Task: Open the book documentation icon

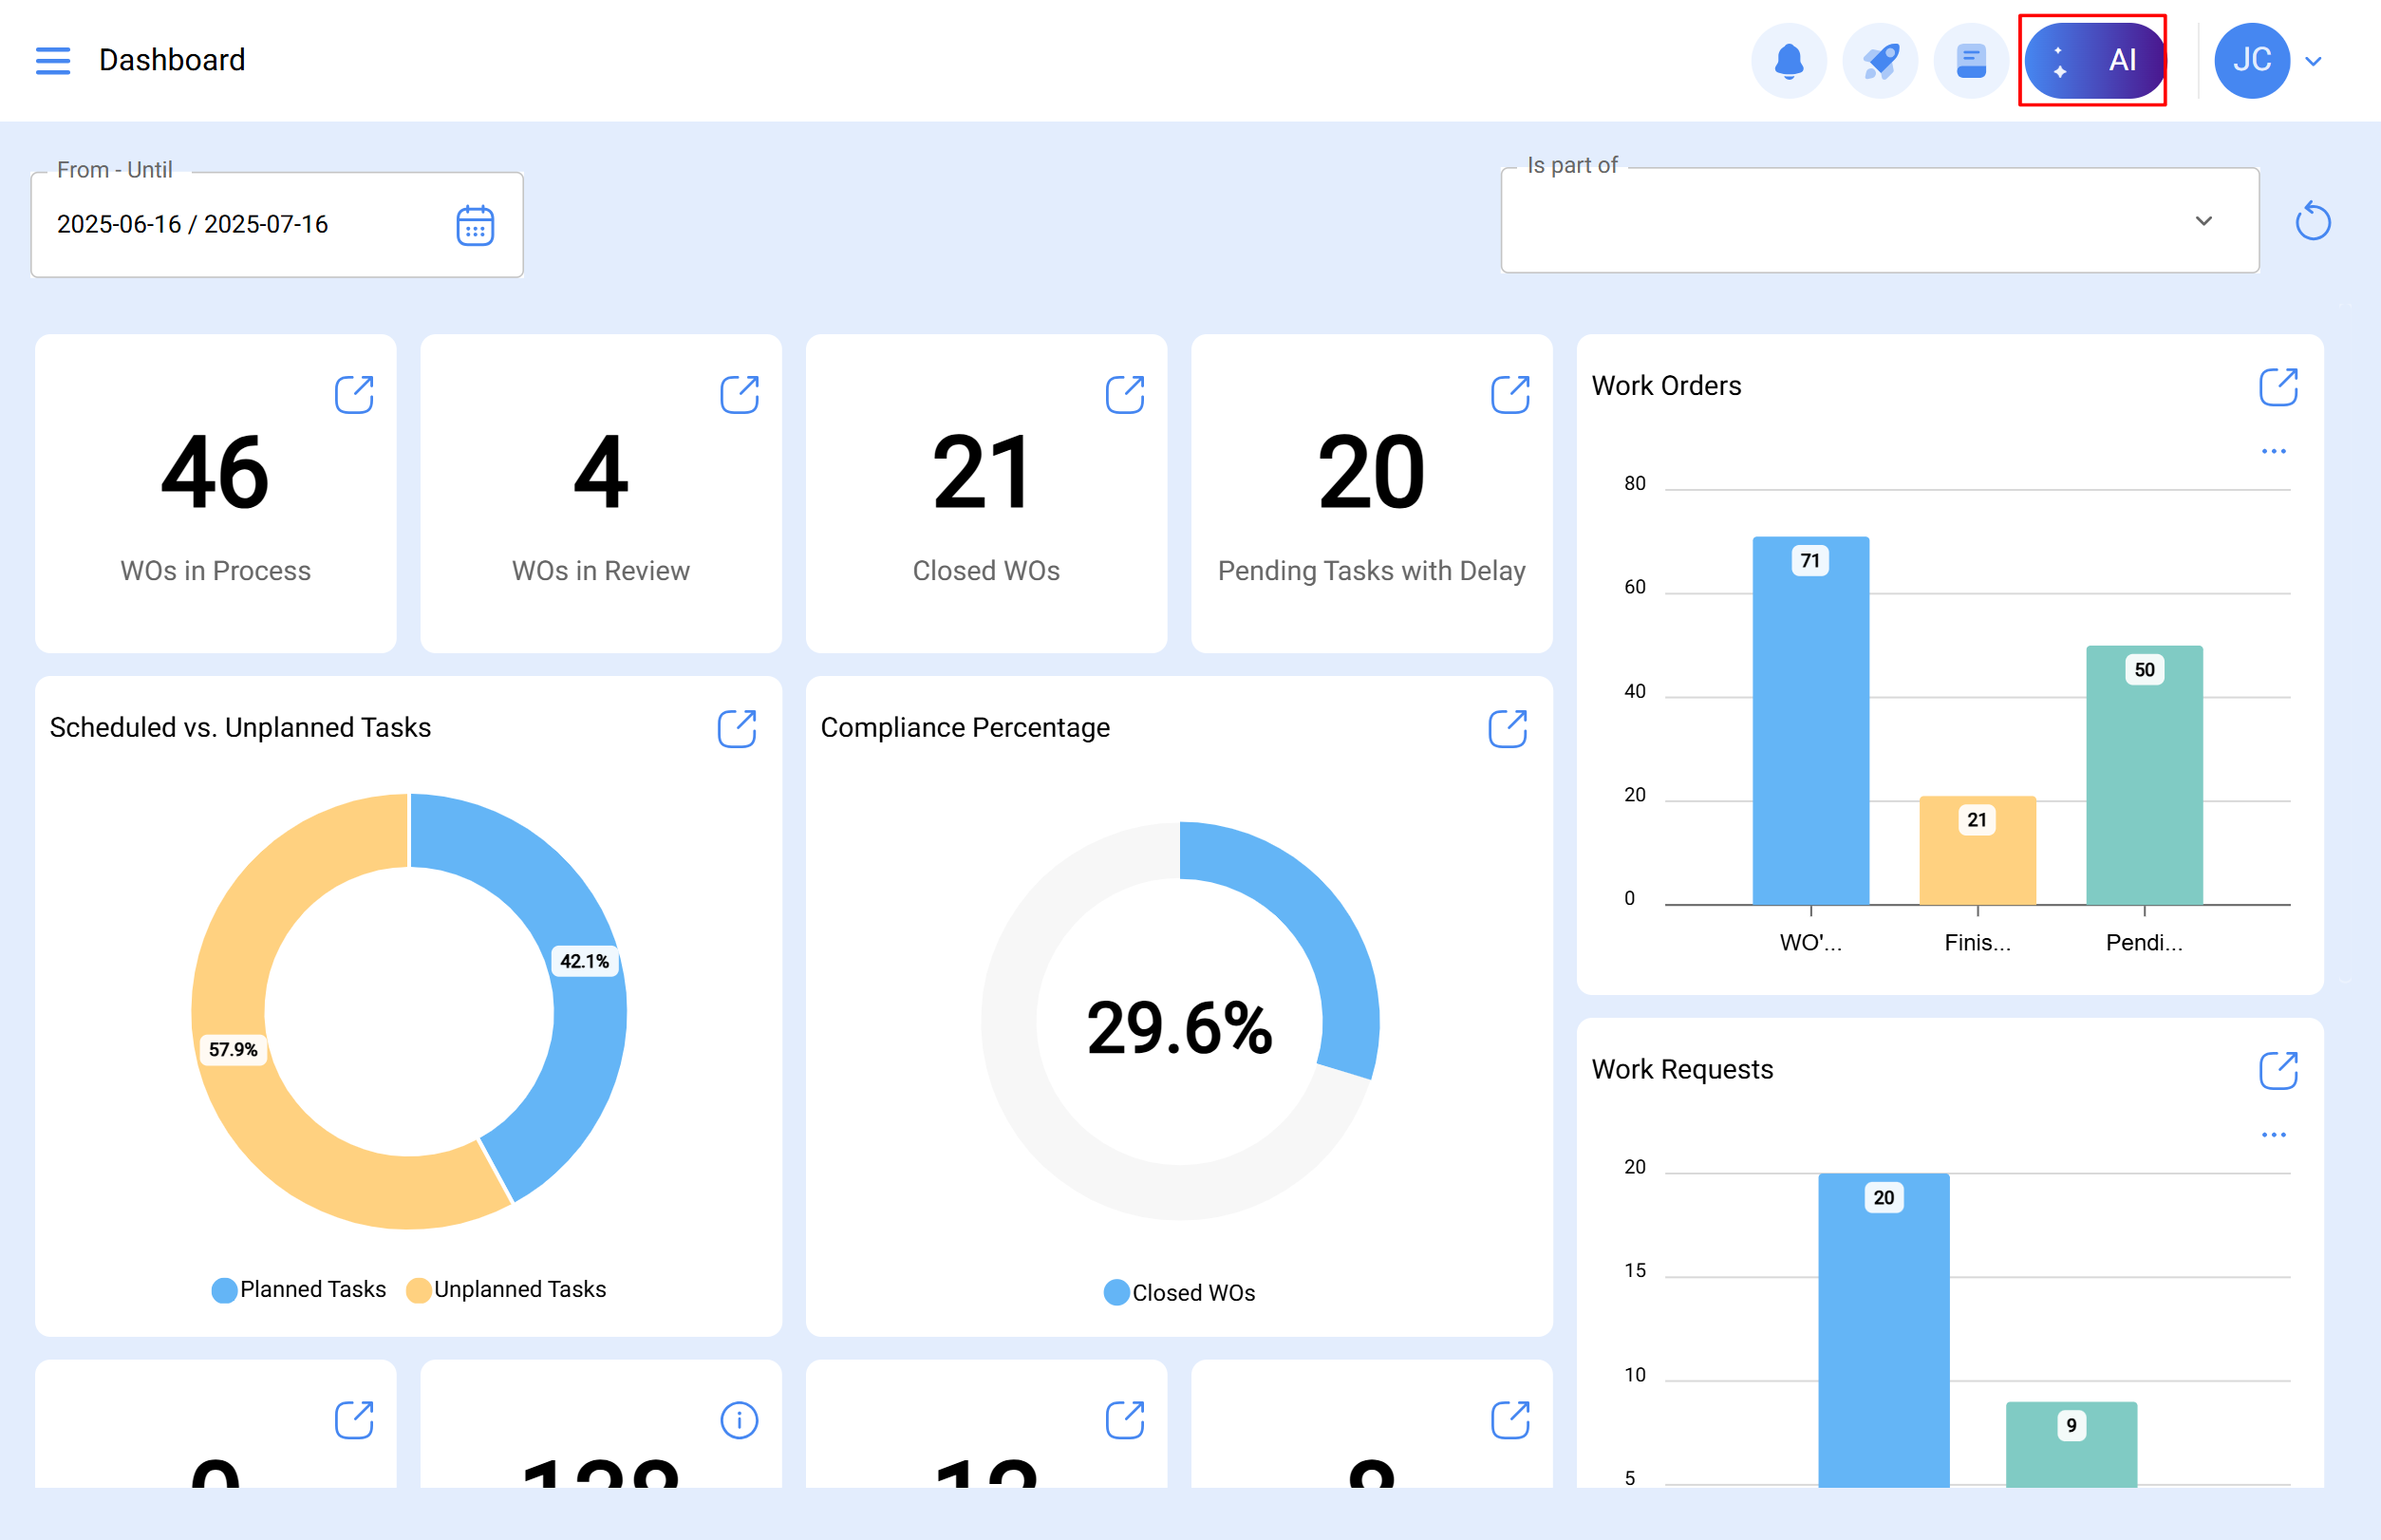Action: tap(1970, 61)
